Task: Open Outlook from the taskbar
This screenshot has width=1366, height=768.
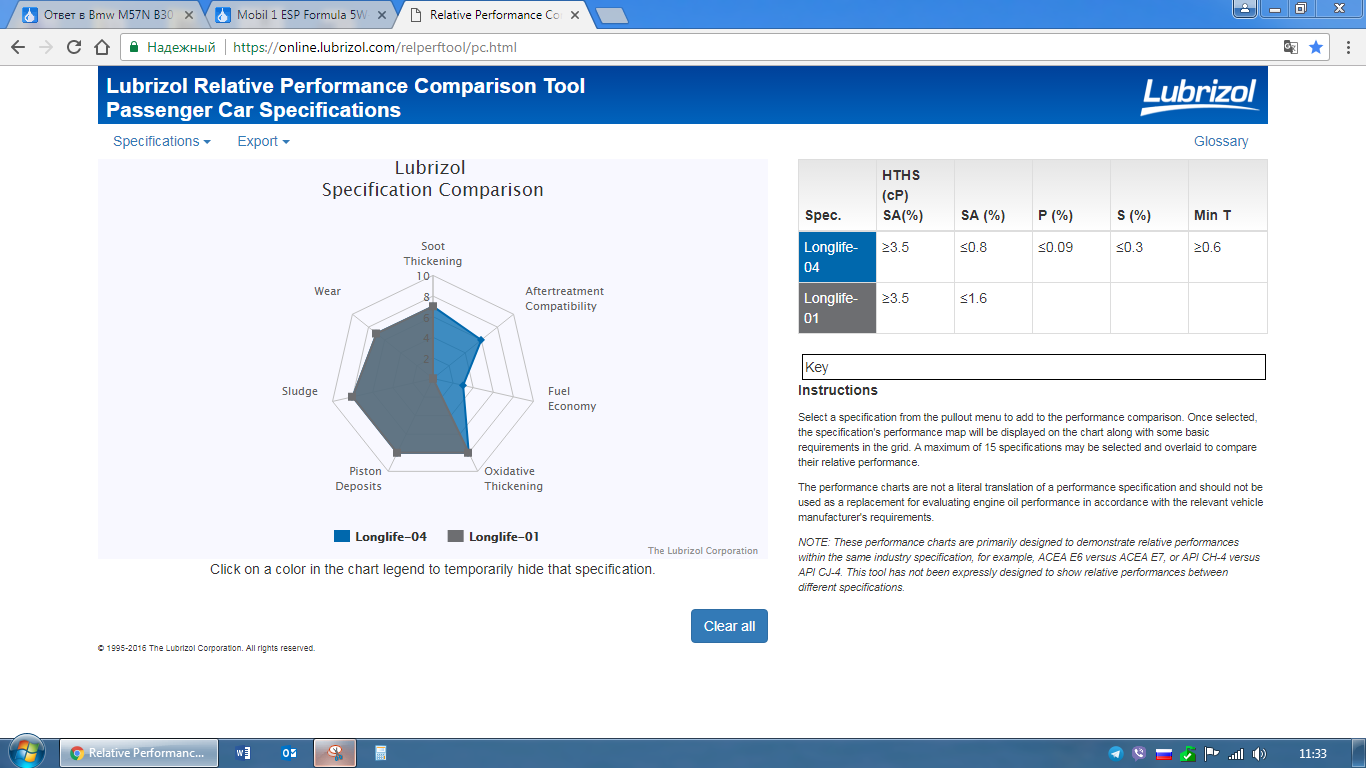Action: pyautogui.click(x=289, y=753)
